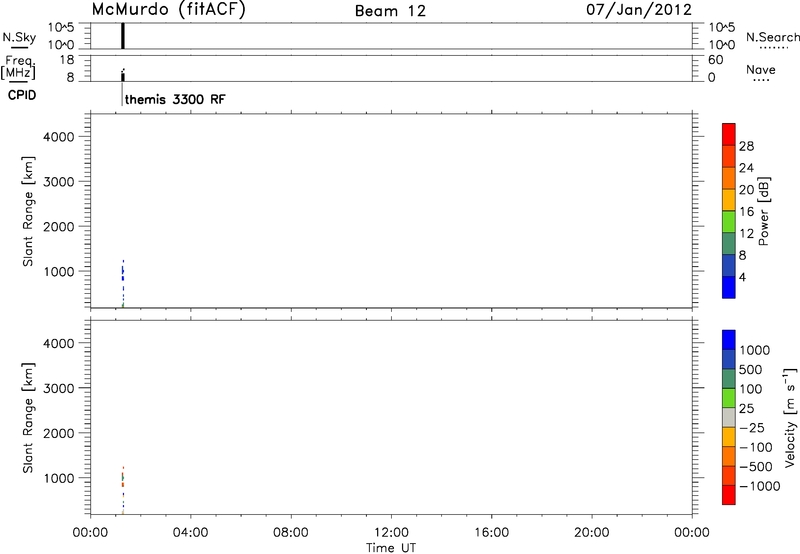Click the 'McMurdo (fitACF)' title text
The height and width of the screenshot is (554, 800).
(x=168, y=10)
